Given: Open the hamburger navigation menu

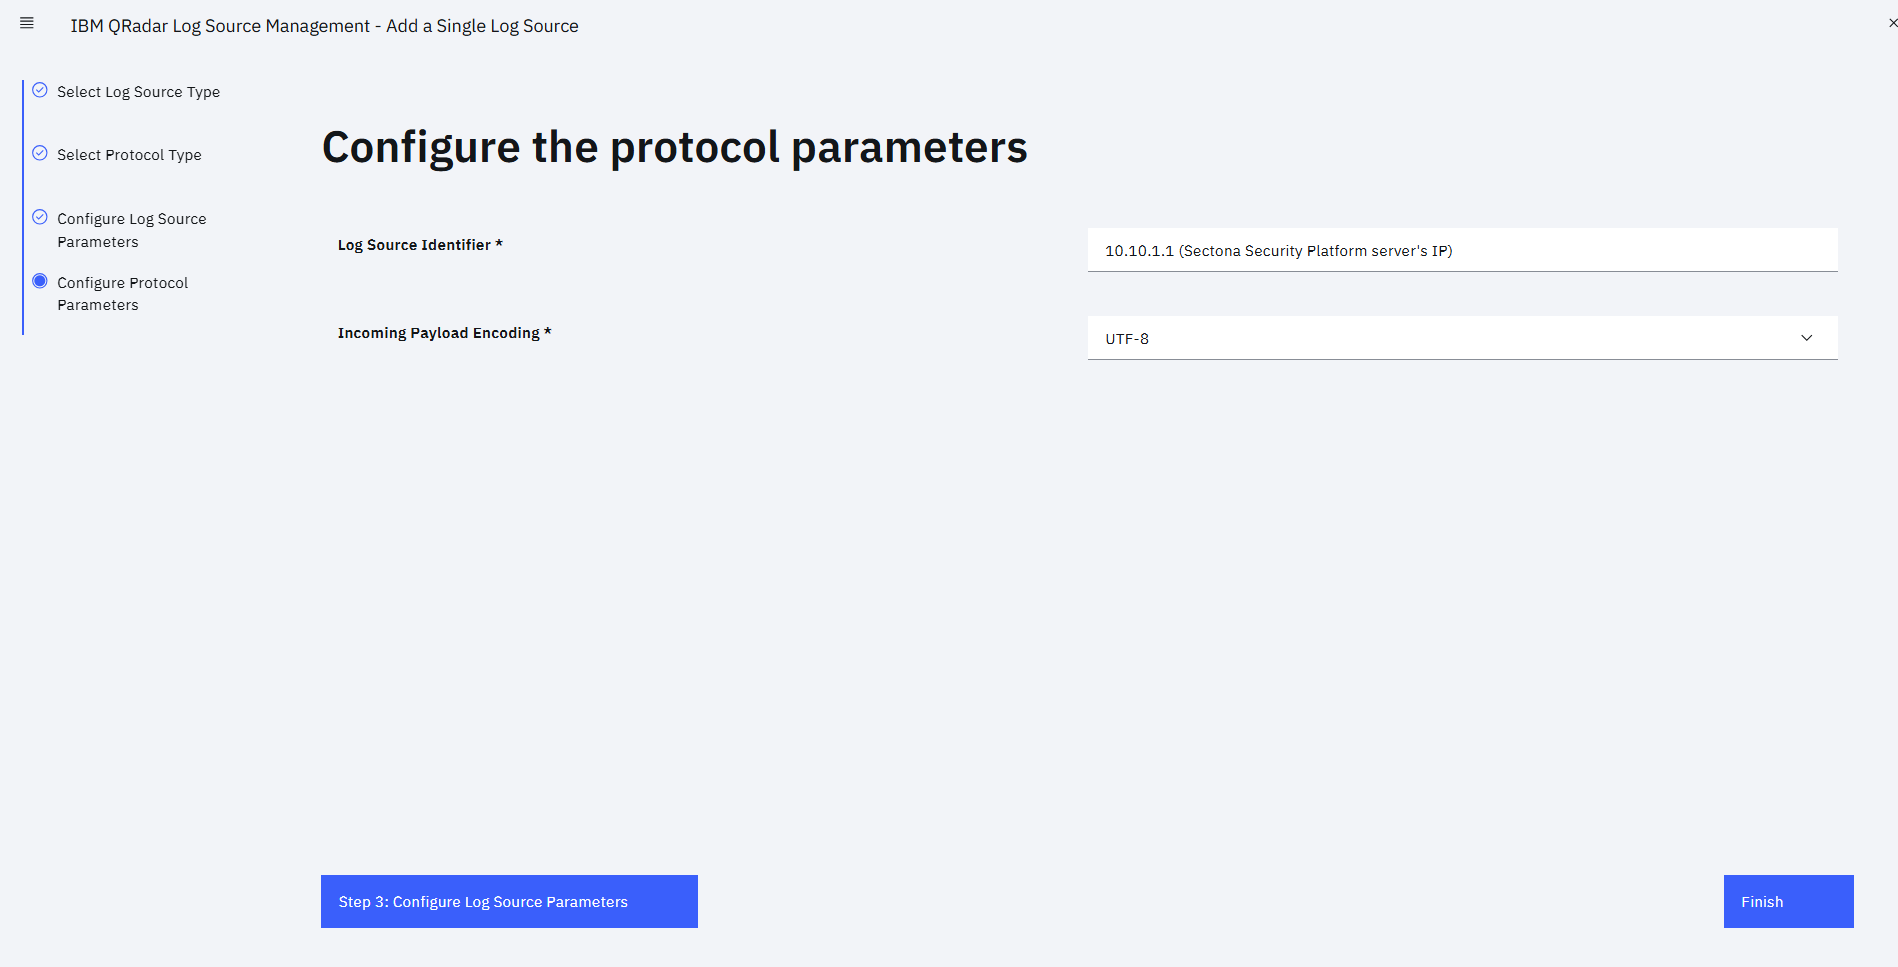Looking at the screenshot, I should [27, 22].
